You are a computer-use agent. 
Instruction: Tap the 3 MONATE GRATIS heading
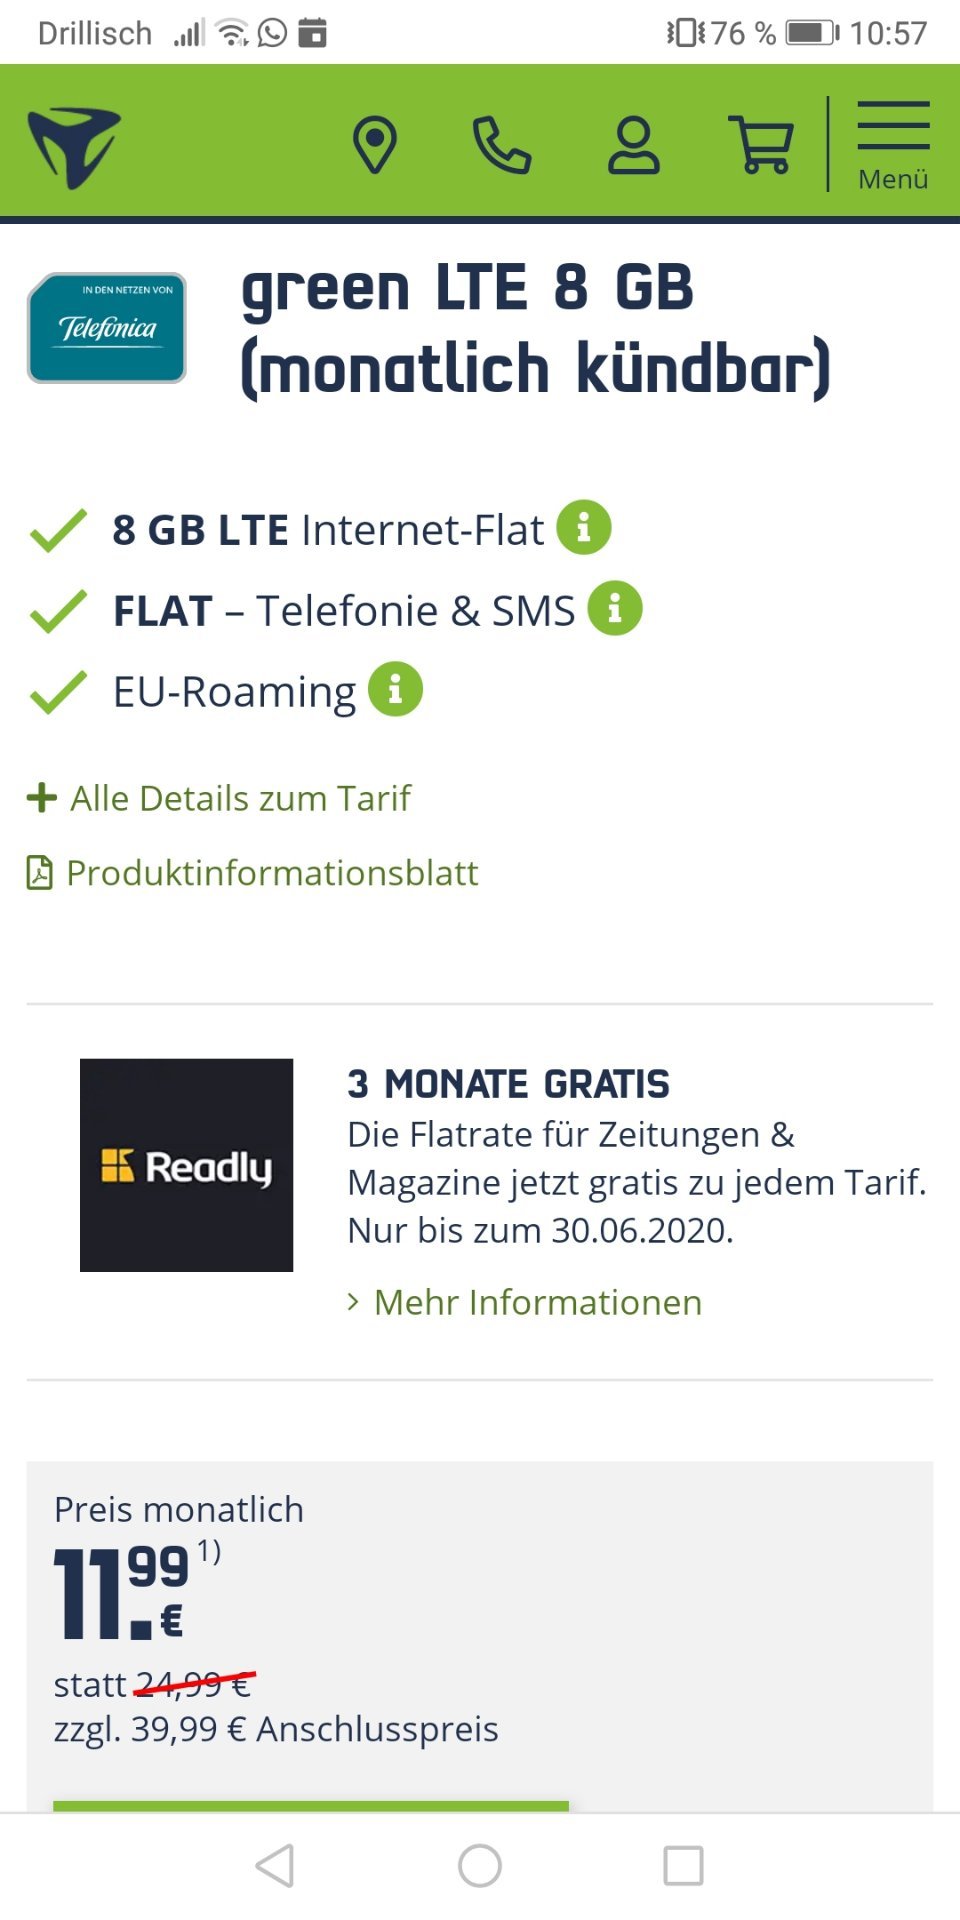pos(508,1084)
